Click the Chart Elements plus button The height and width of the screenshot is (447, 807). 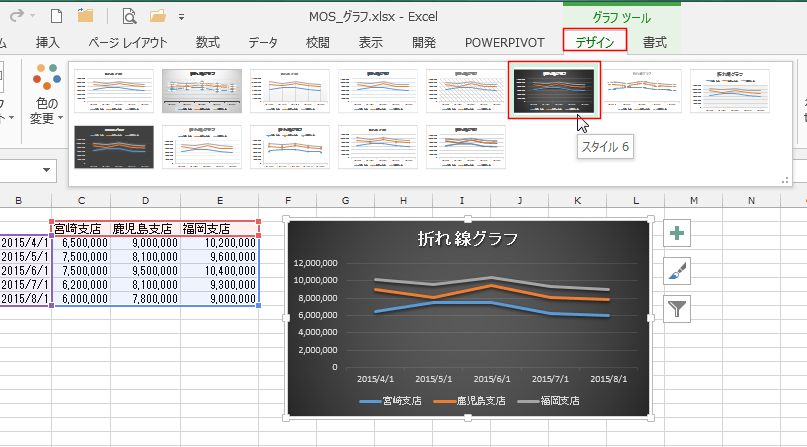click(677, 233)
